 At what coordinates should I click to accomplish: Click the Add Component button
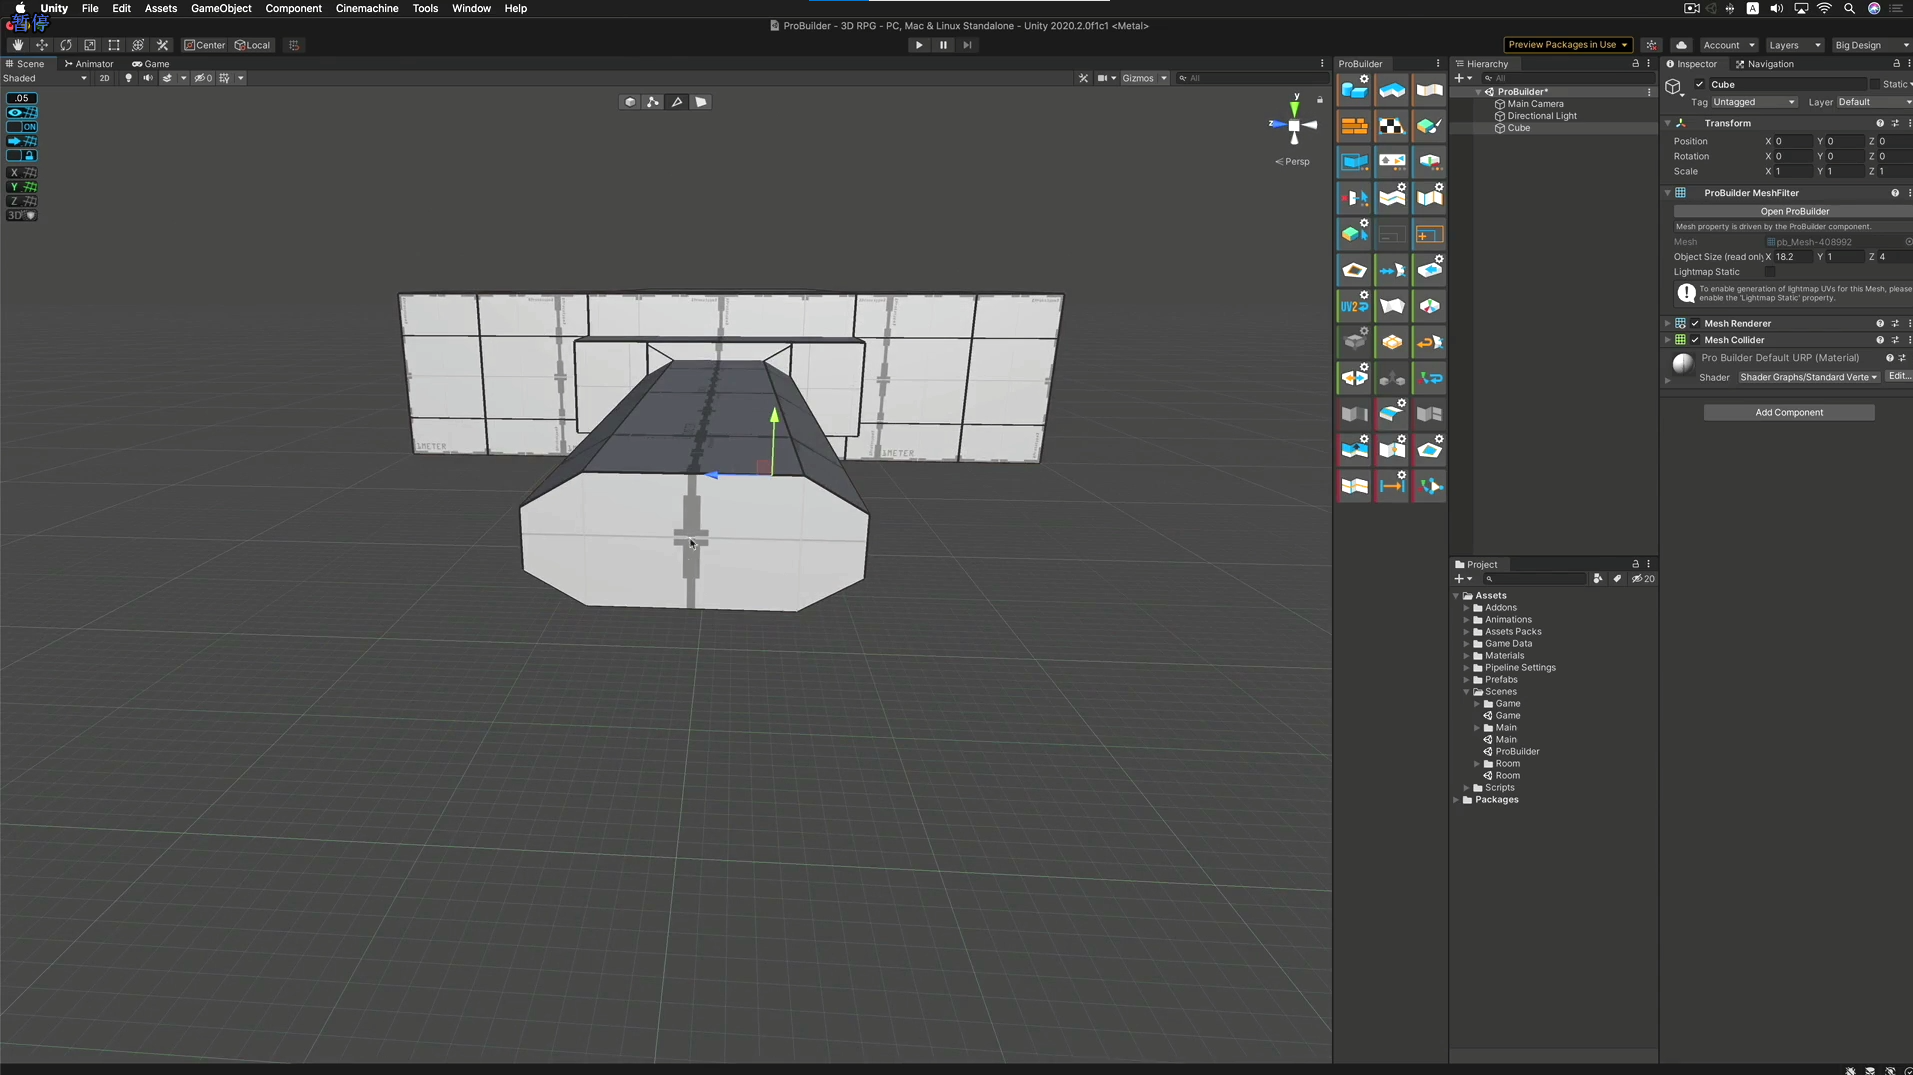pos(1789,412)
